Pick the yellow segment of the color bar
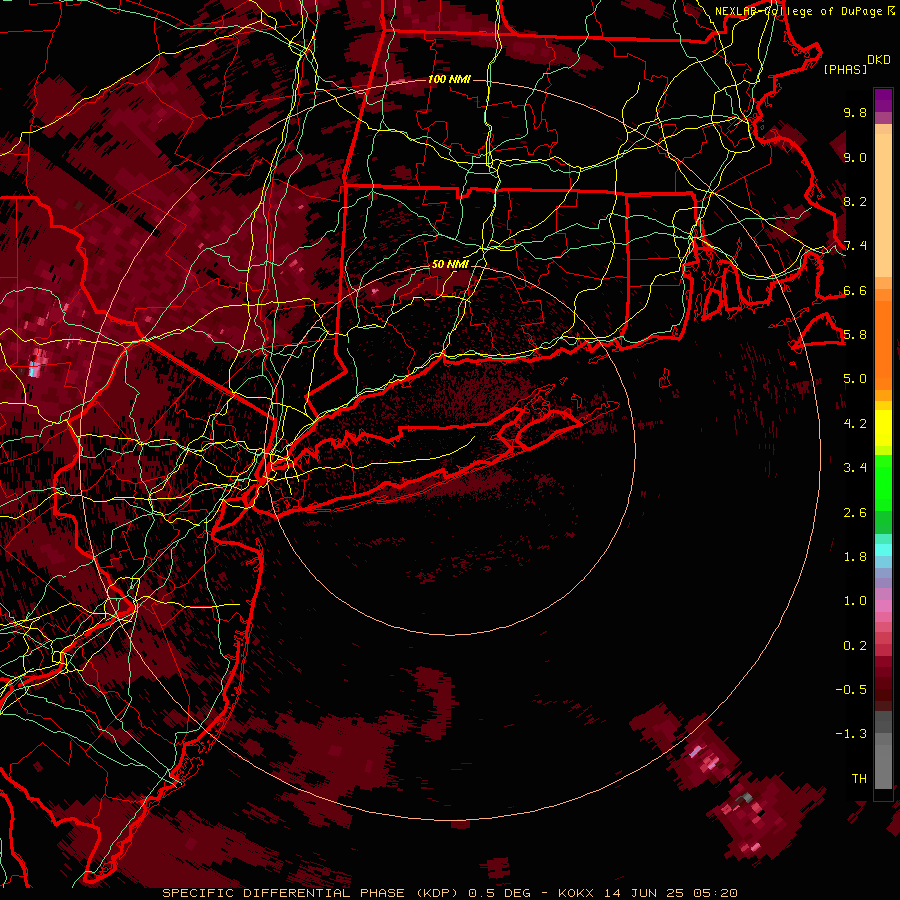Viewport: 900px width, 900px height. [883, 428]
